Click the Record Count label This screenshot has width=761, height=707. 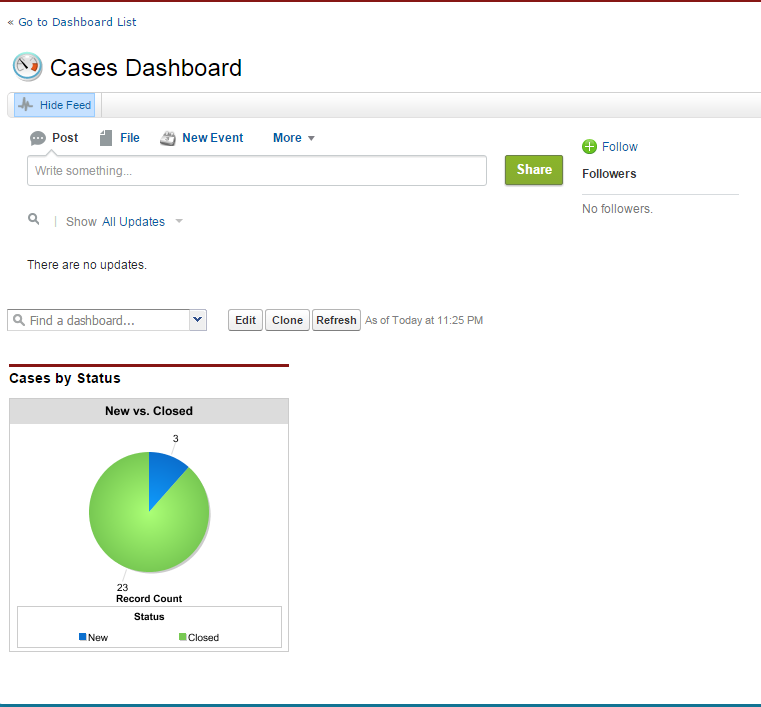click(x=149, y=599)
